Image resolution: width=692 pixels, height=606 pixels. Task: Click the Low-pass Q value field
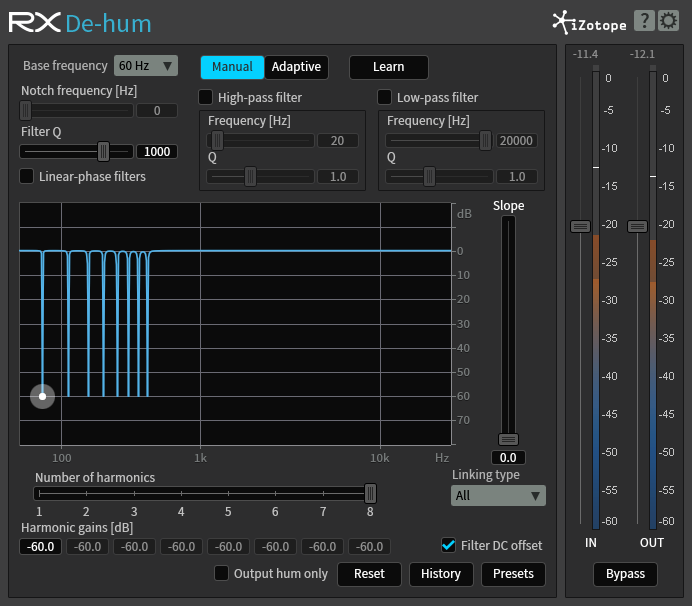(516, 177)
